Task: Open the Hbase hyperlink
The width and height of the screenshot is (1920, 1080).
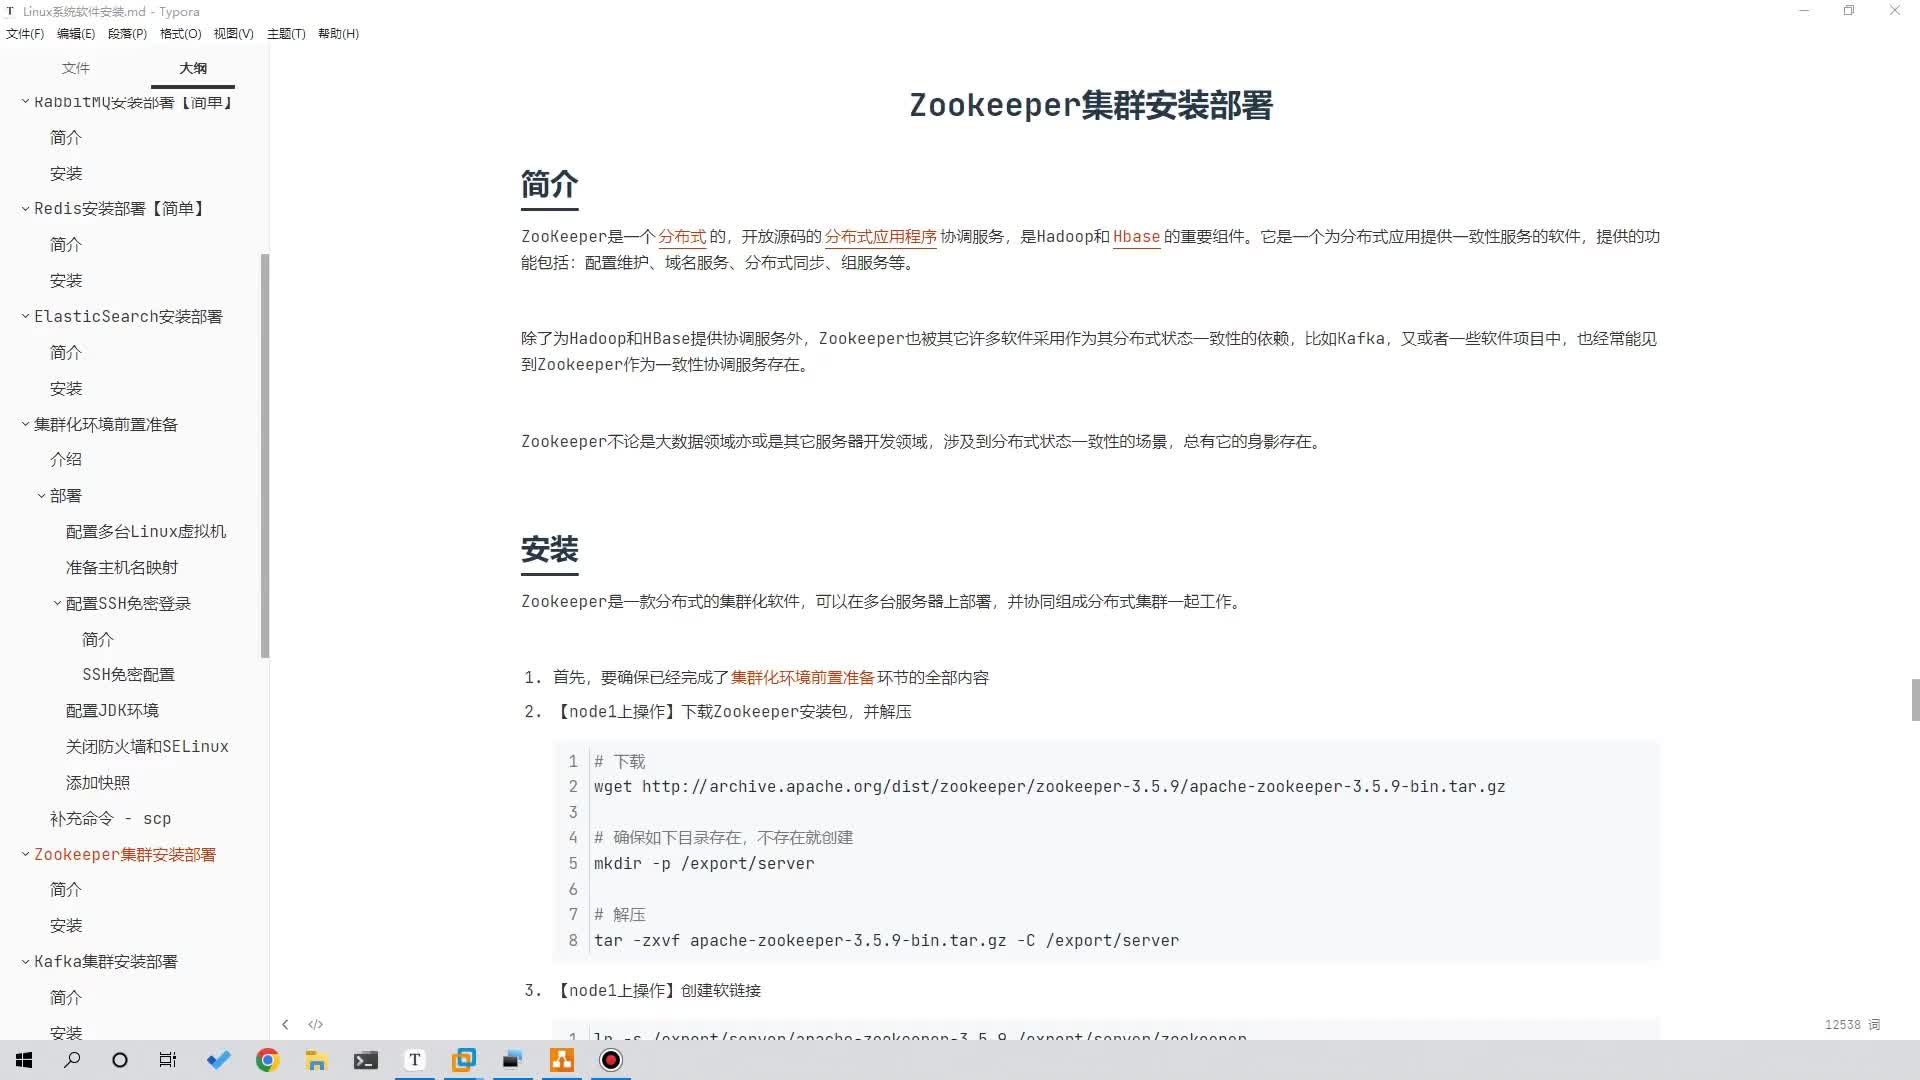Action: point(1136,237)
